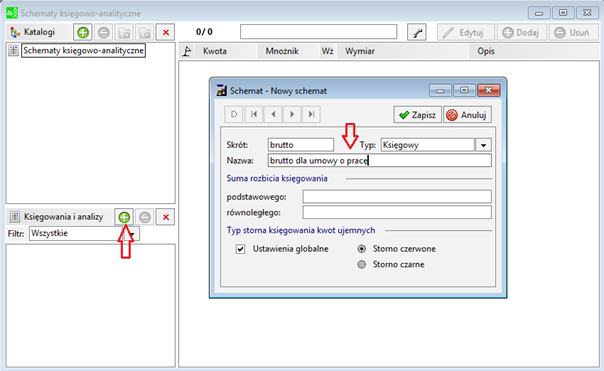Screen dimensions: 604x371
Task: Click the first folder icon in Katalogi toolbar
Action: click(124, 32)
